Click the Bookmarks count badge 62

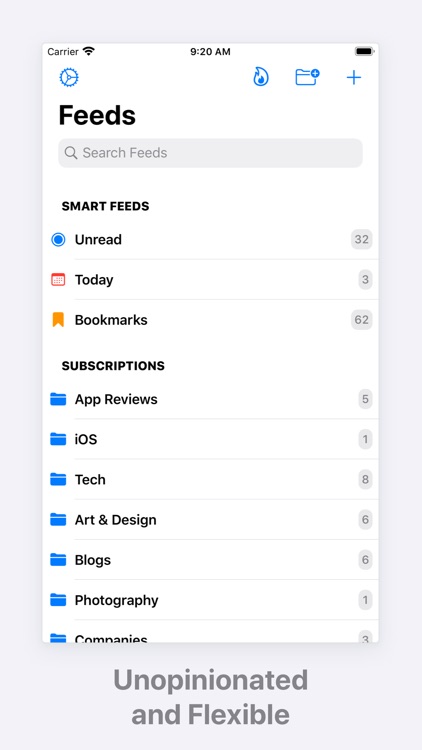[362, 320]
